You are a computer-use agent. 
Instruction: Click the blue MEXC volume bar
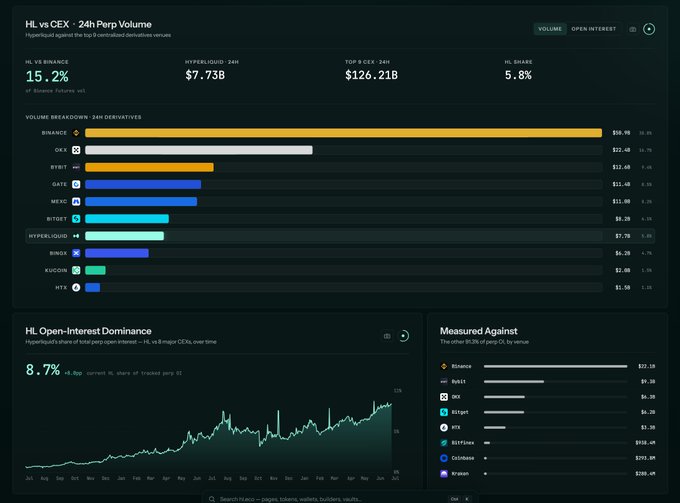(x=141, y=202)
